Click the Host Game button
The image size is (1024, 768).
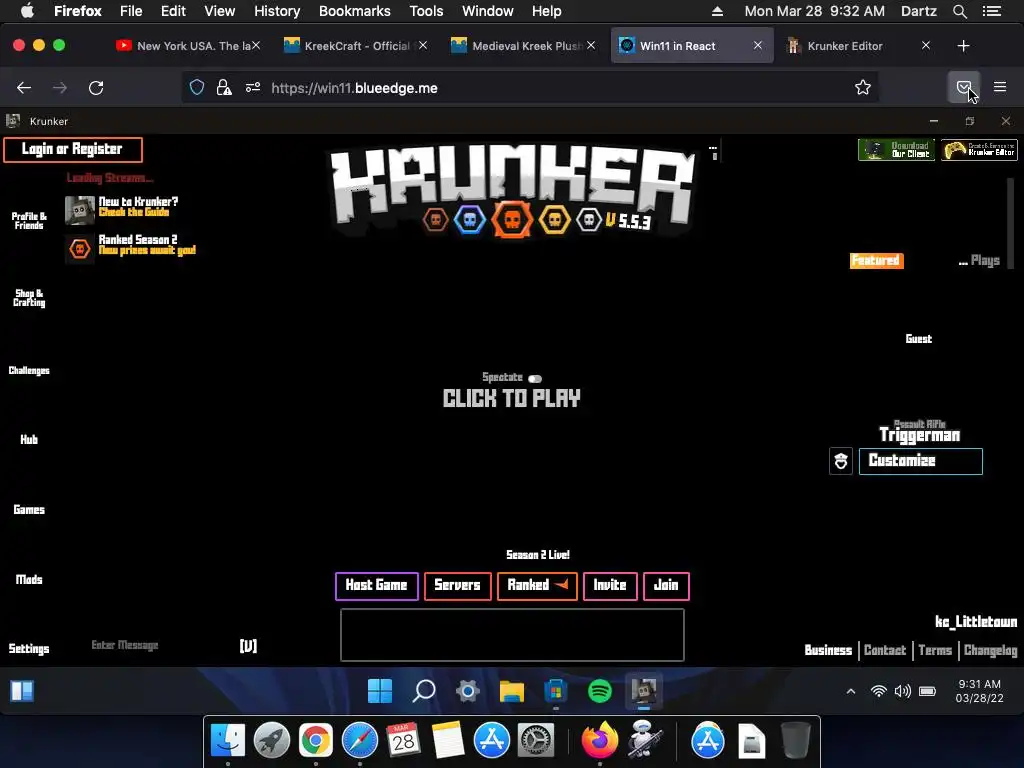(x=377, y=586)
